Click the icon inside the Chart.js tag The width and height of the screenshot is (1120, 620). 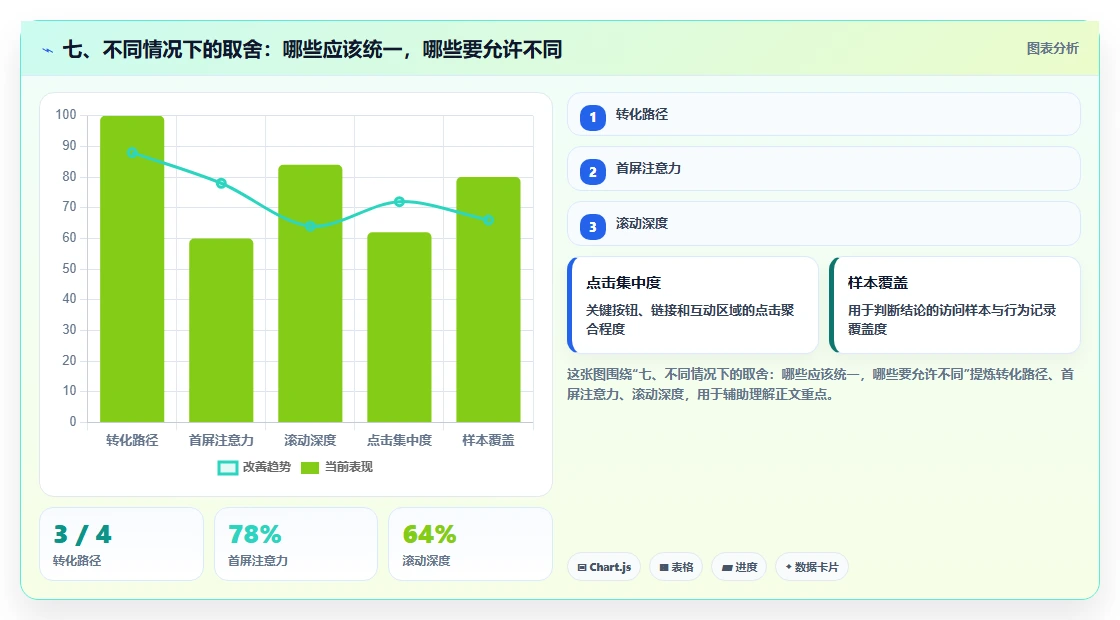(581, 567)
